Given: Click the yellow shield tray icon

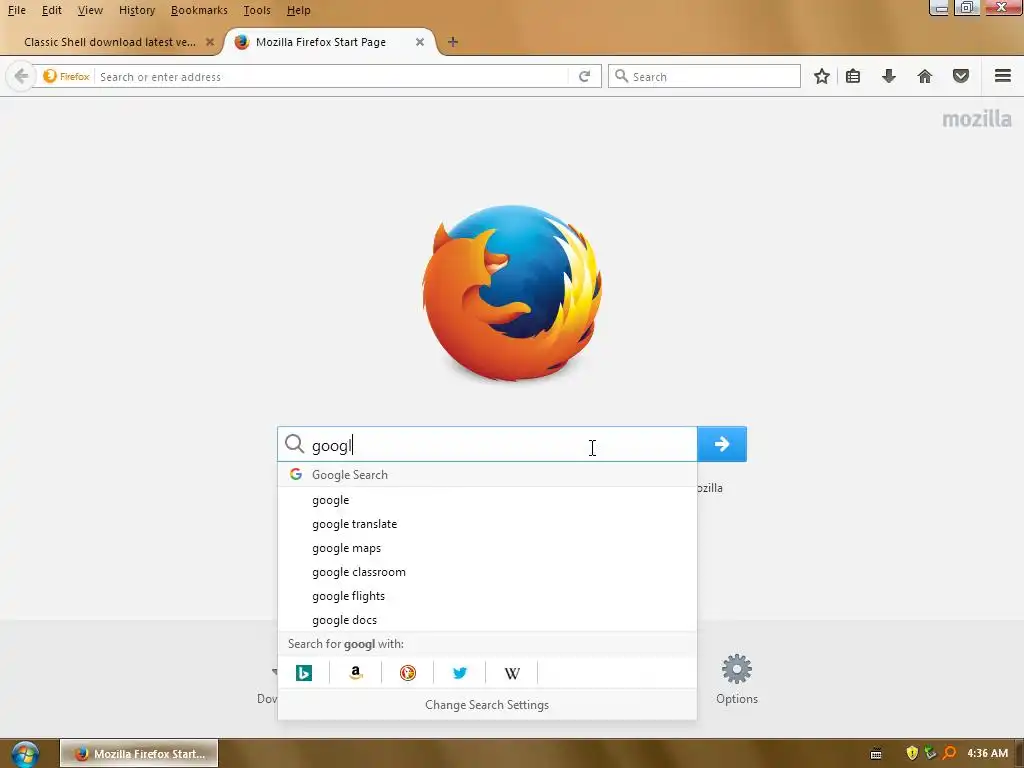Looking at the screenshot, I should click(912, 753).
